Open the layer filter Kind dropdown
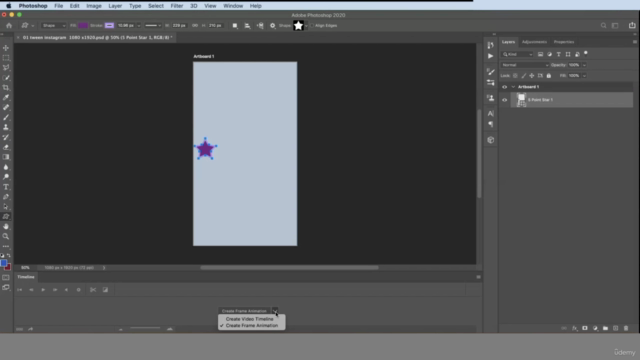This screenshot has width=640, height=360. (x=518, y=54)
